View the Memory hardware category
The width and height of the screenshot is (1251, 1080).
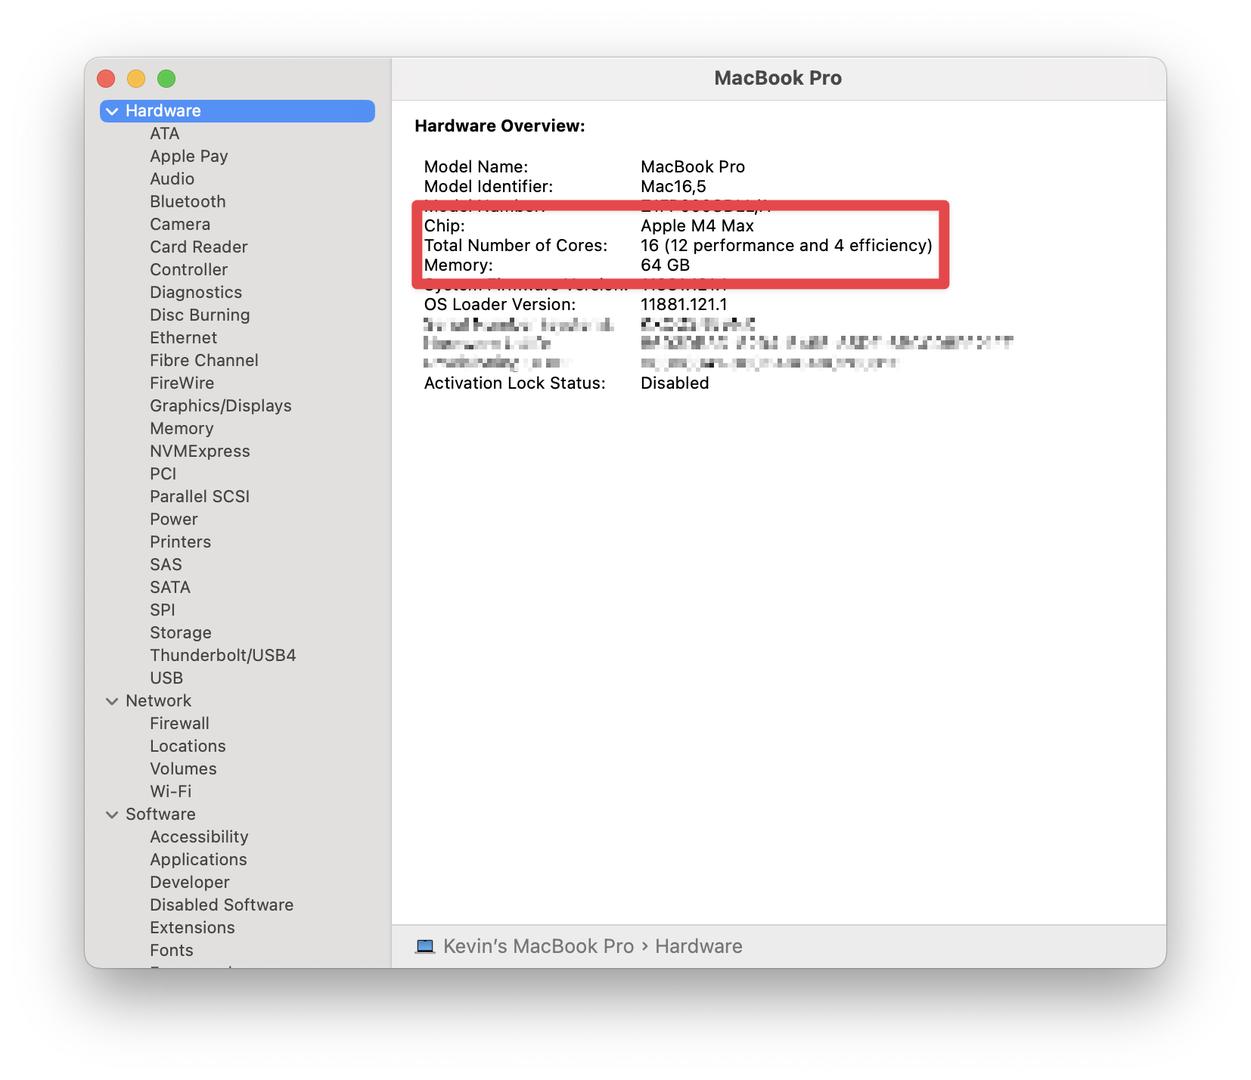coord(181,429)
